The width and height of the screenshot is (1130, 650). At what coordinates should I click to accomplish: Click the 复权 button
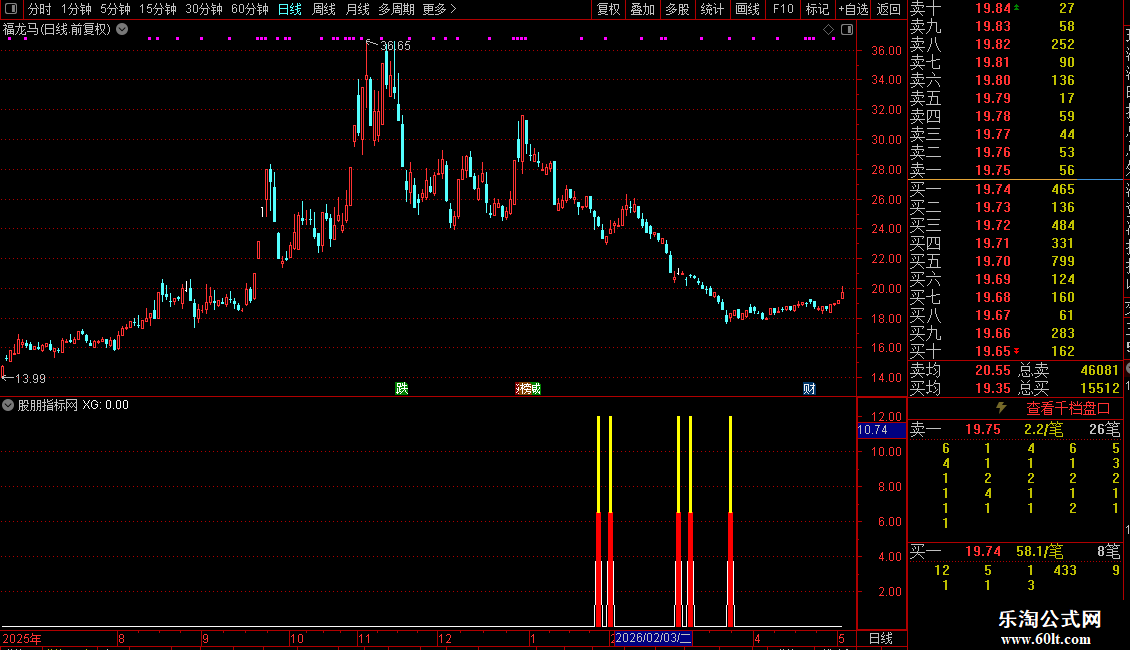[608, 9]
